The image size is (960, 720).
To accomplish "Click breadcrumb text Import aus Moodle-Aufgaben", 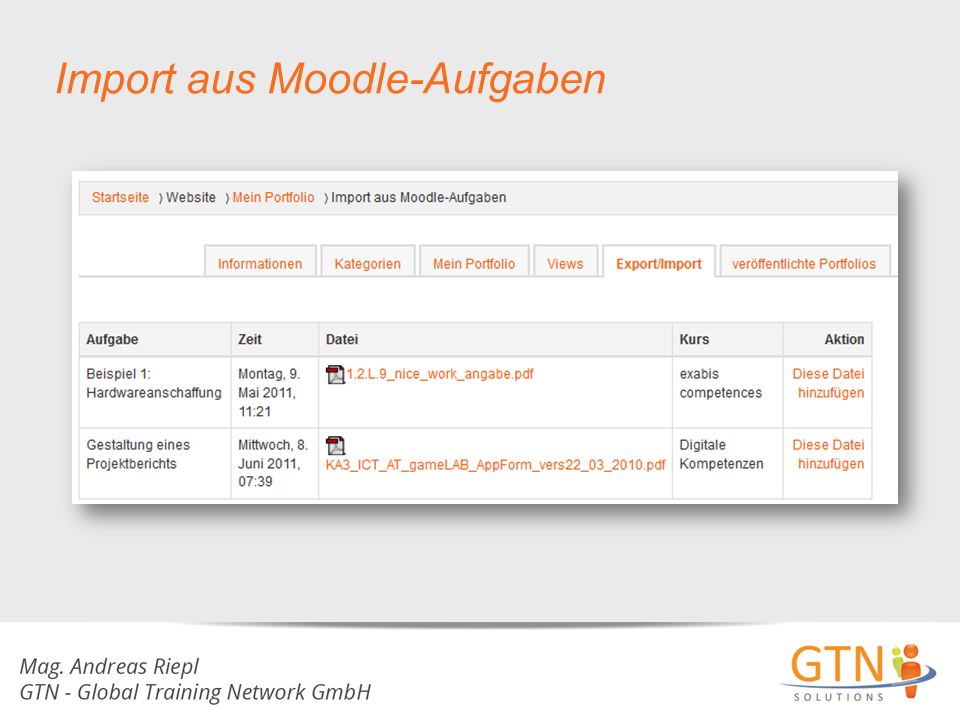I will pyautogui.click(x=419, y=197).
